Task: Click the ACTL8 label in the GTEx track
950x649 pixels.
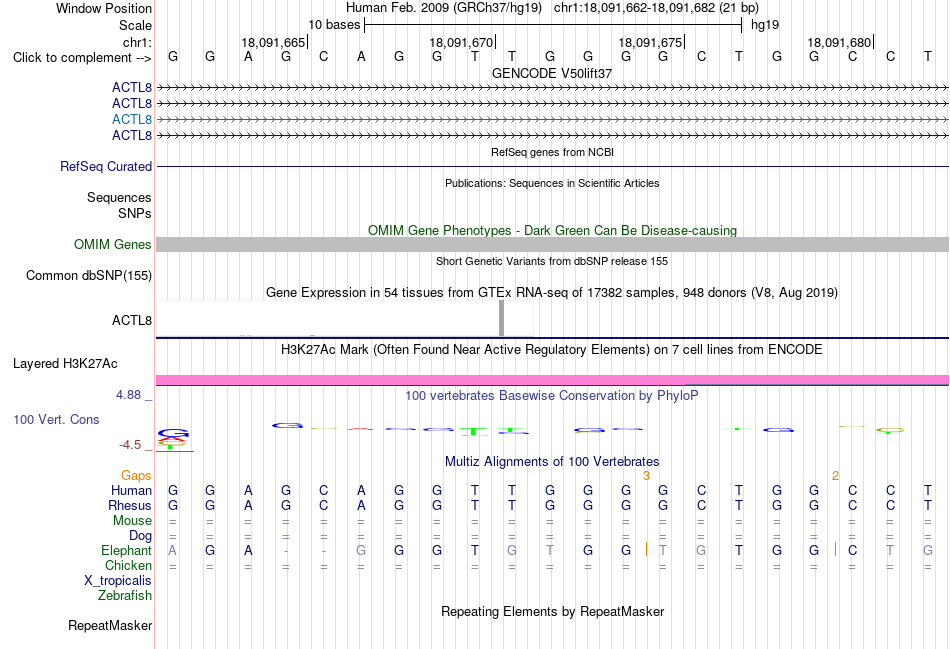Action: click(131, 320)
